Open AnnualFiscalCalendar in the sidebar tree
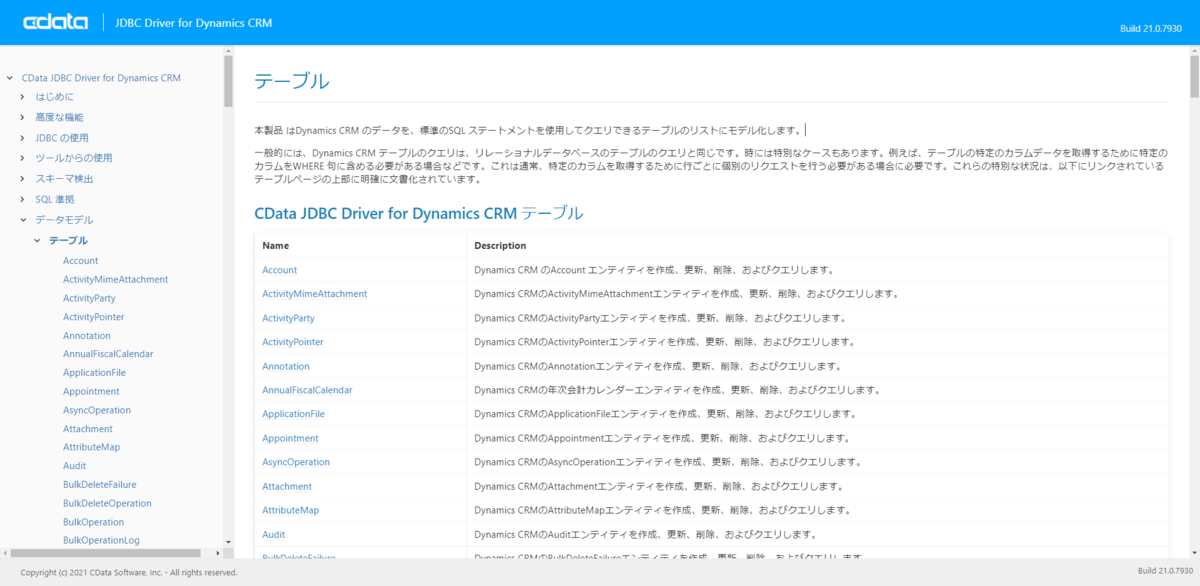1200x586 pixels. 108,354
